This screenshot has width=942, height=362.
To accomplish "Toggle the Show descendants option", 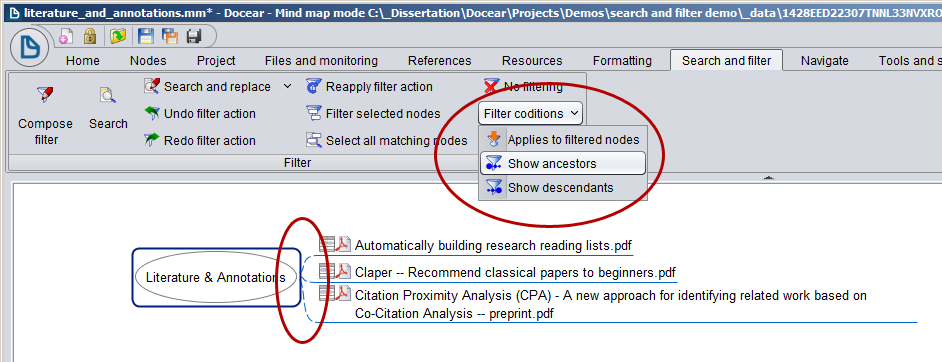I will click(562, 188).
